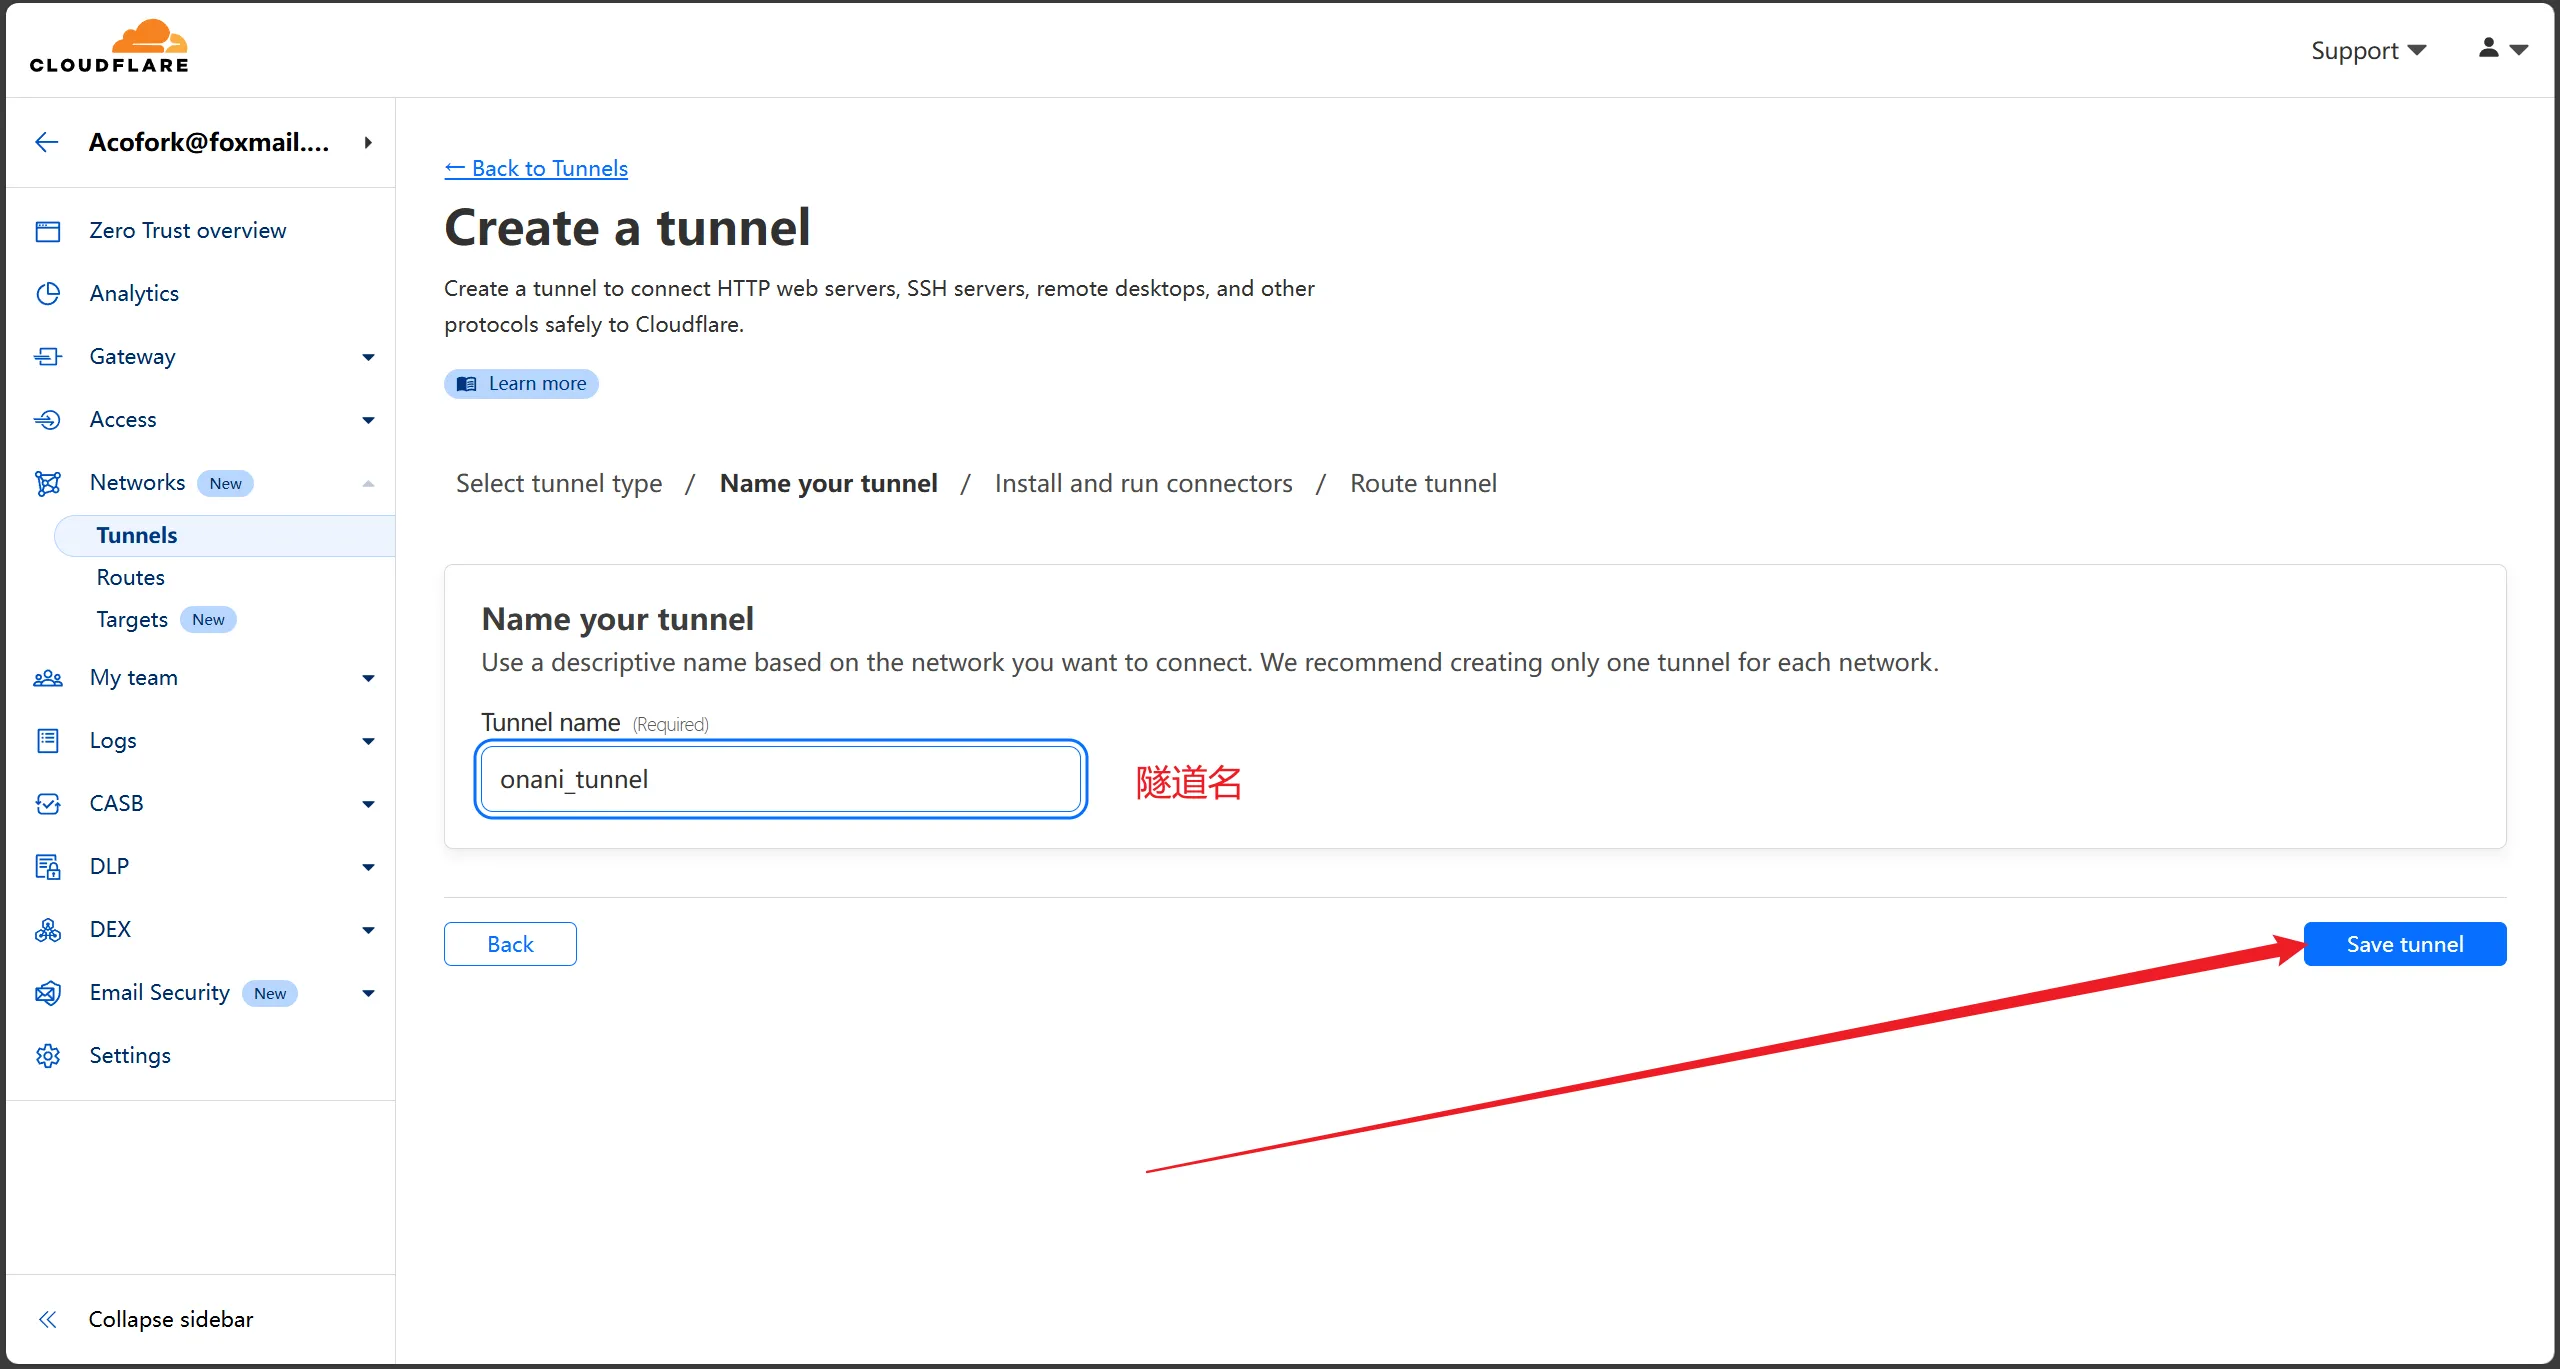Expand the My team section arrow
2560x1369 pixels.
[368, 678]
